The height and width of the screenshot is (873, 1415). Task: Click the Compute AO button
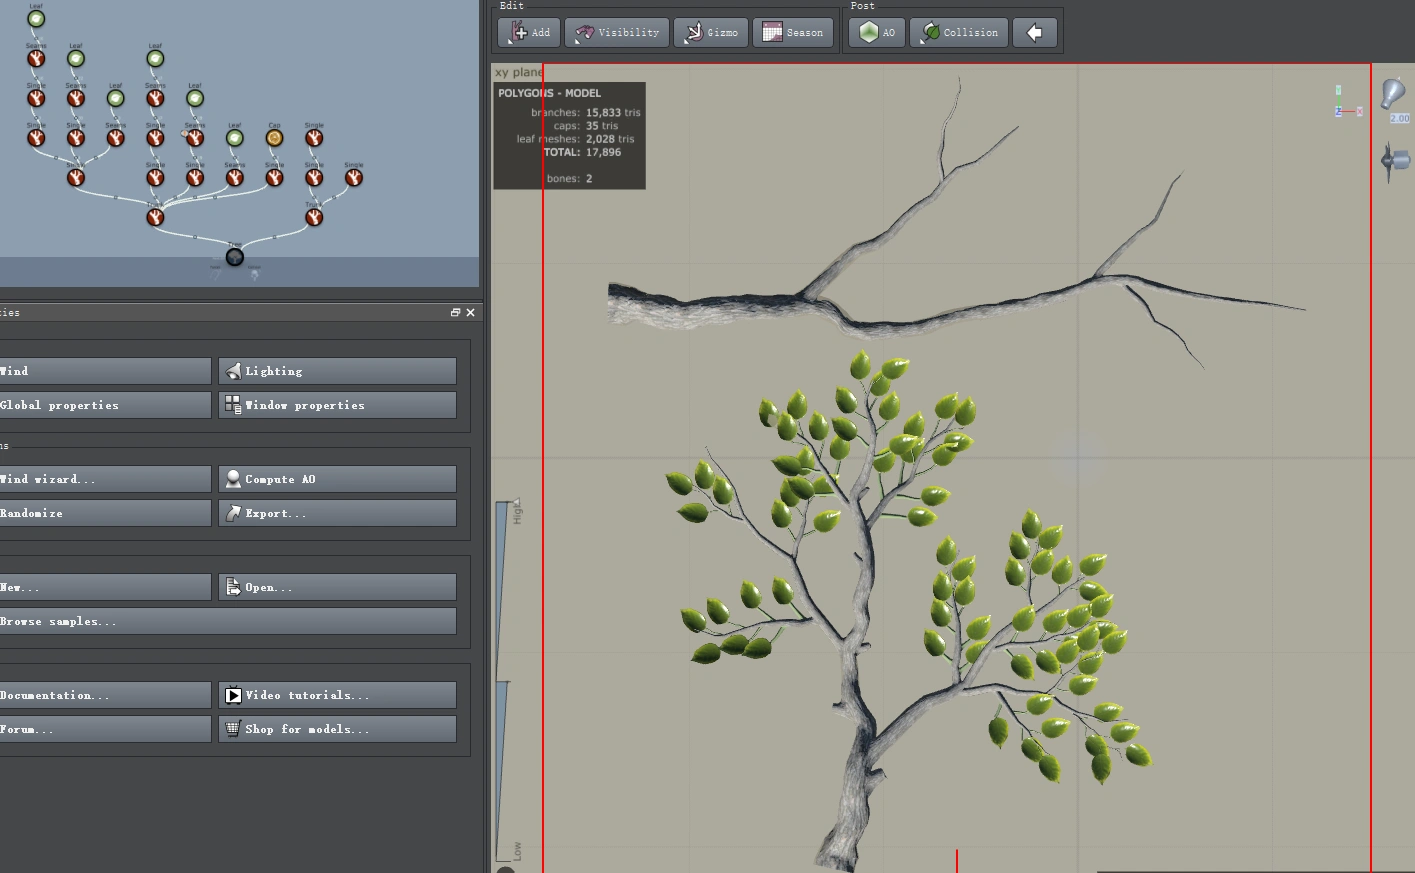tap(337, 479)
